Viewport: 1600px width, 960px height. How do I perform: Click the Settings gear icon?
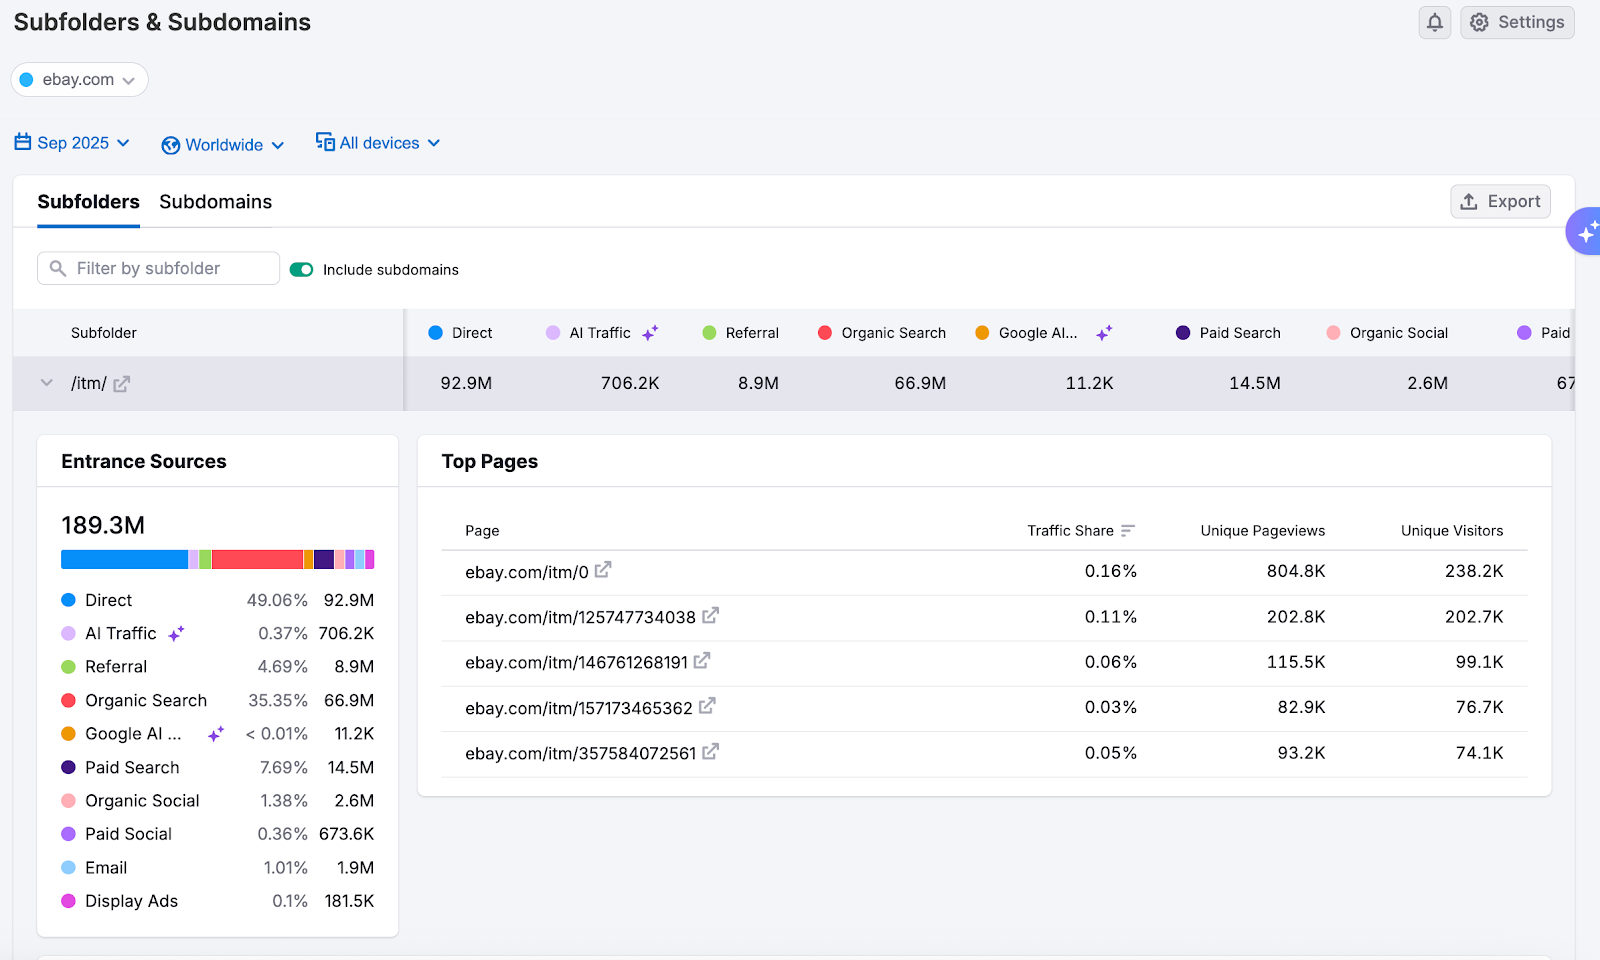(x=1478, y=22)
